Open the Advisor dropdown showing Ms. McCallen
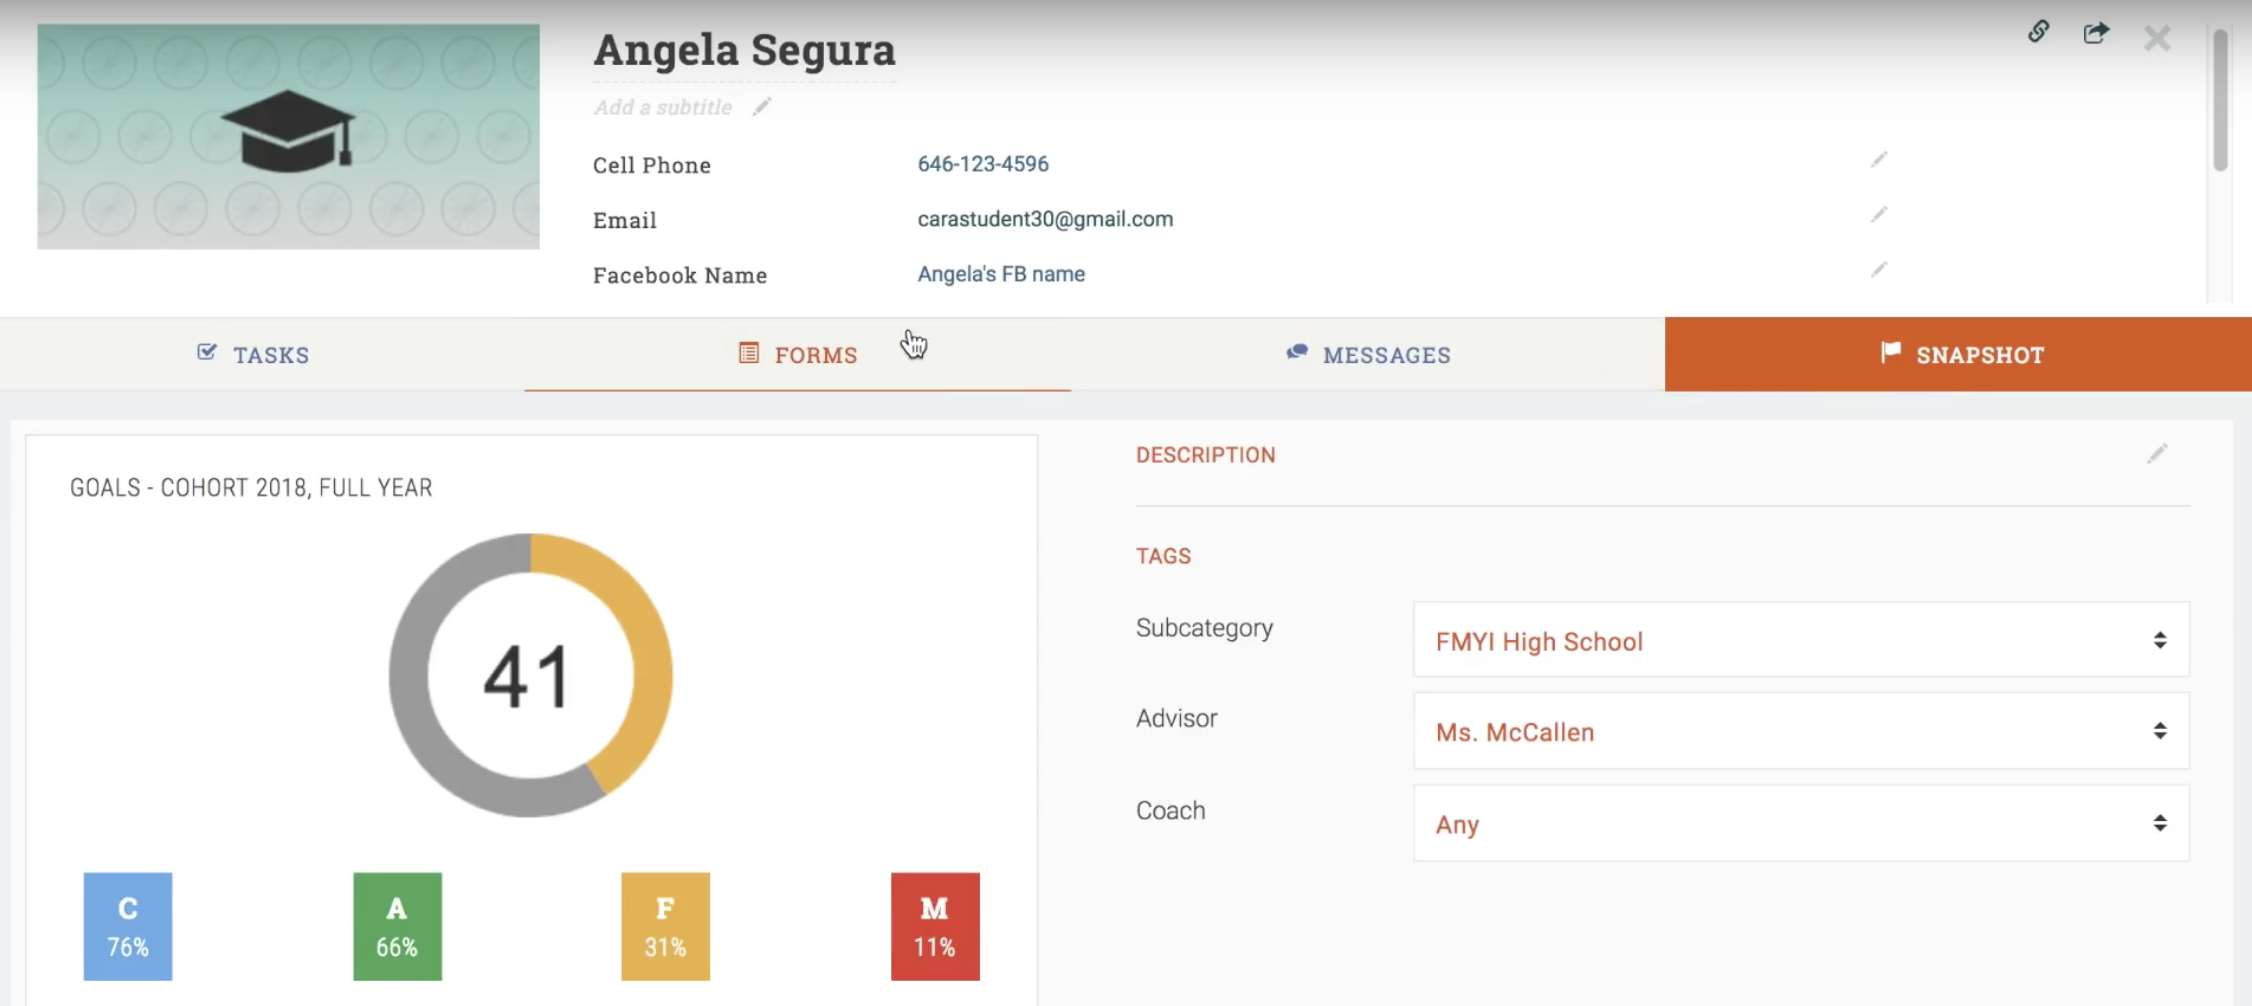The image size is (2252, 1006). (1800, 731)
